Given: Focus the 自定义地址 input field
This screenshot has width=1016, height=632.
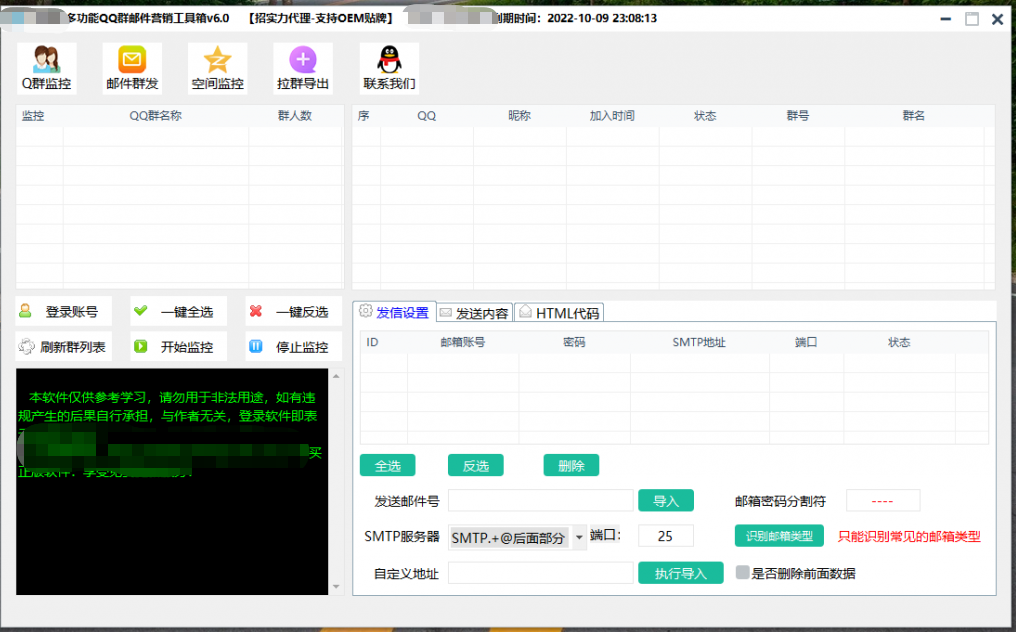Looking at the screenshot, I should [x=540, y=573].
